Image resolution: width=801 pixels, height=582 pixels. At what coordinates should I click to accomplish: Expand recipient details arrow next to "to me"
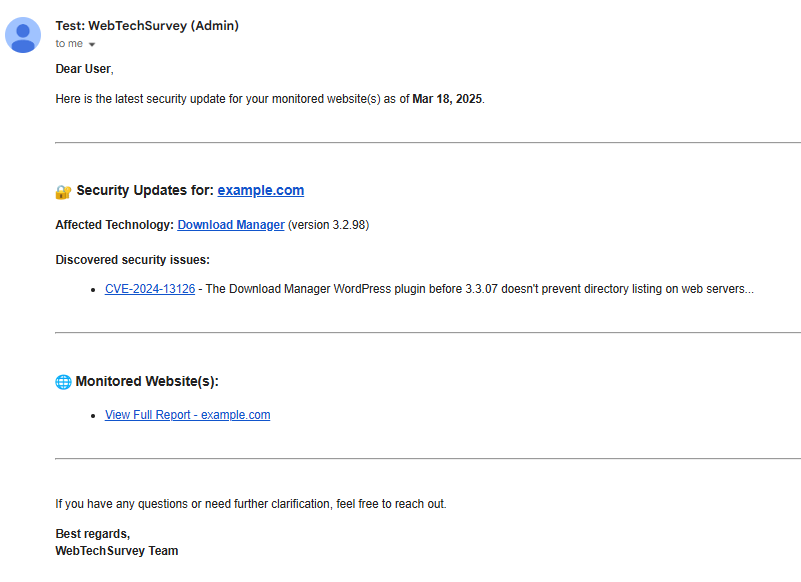(92, 45)
